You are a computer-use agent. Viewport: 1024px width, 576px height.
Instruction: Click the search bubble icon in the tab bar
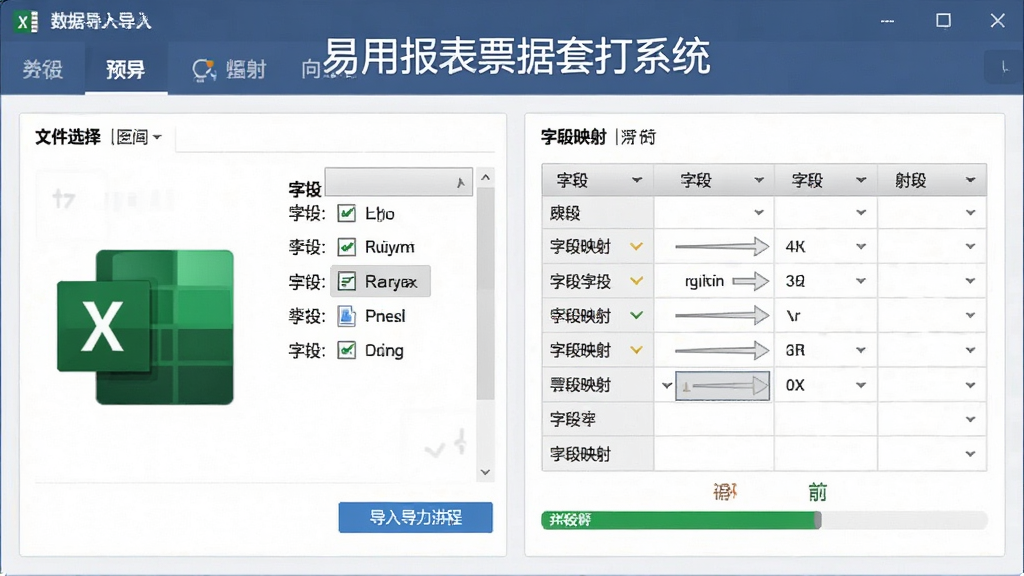[x=204, y=70]
